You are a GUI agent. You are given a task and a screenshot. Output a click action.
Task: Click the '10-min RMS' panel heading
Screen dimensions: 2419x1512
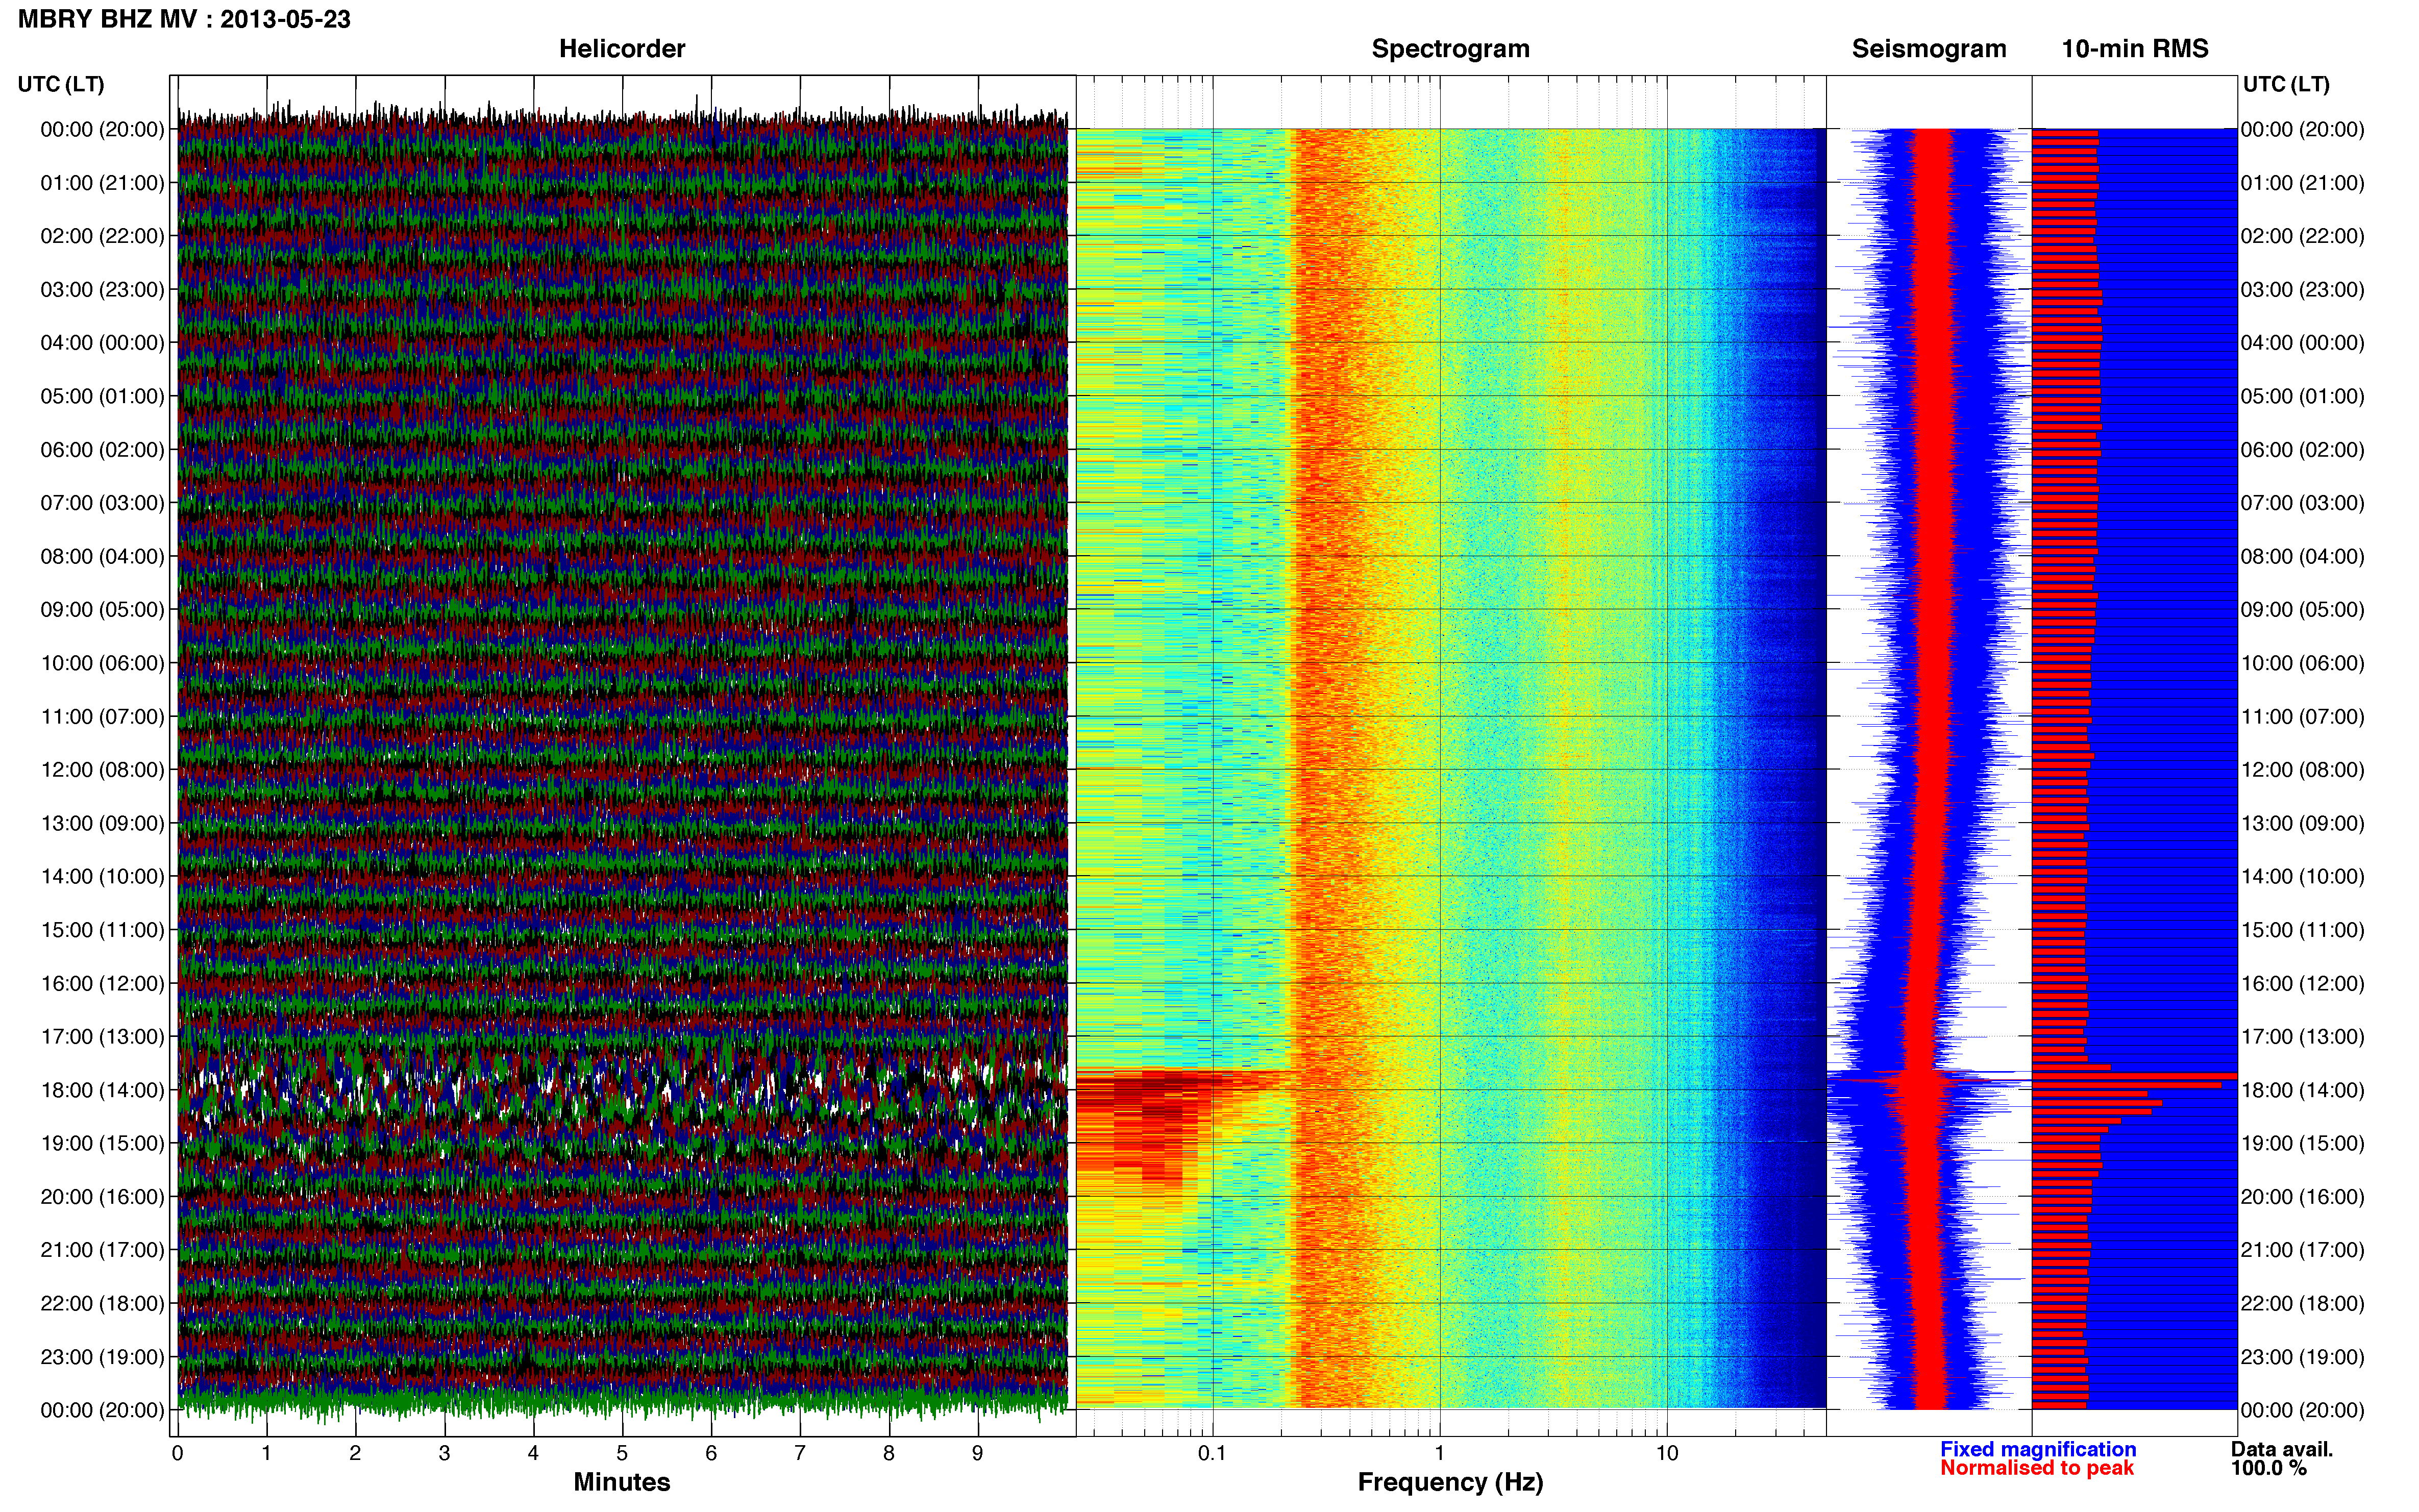pos(2134,49)
